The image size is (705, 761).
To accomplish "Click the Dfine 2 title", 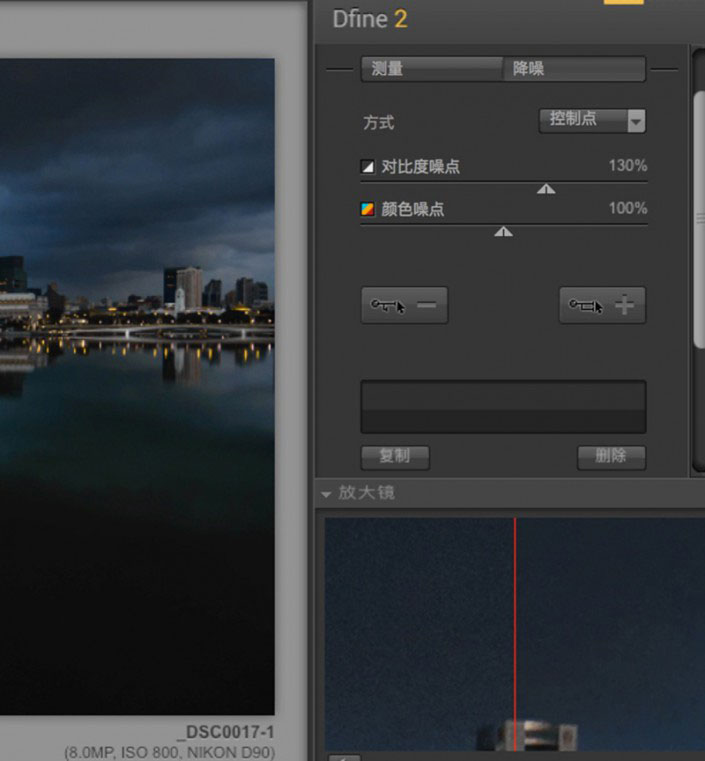I will point(370,19).
